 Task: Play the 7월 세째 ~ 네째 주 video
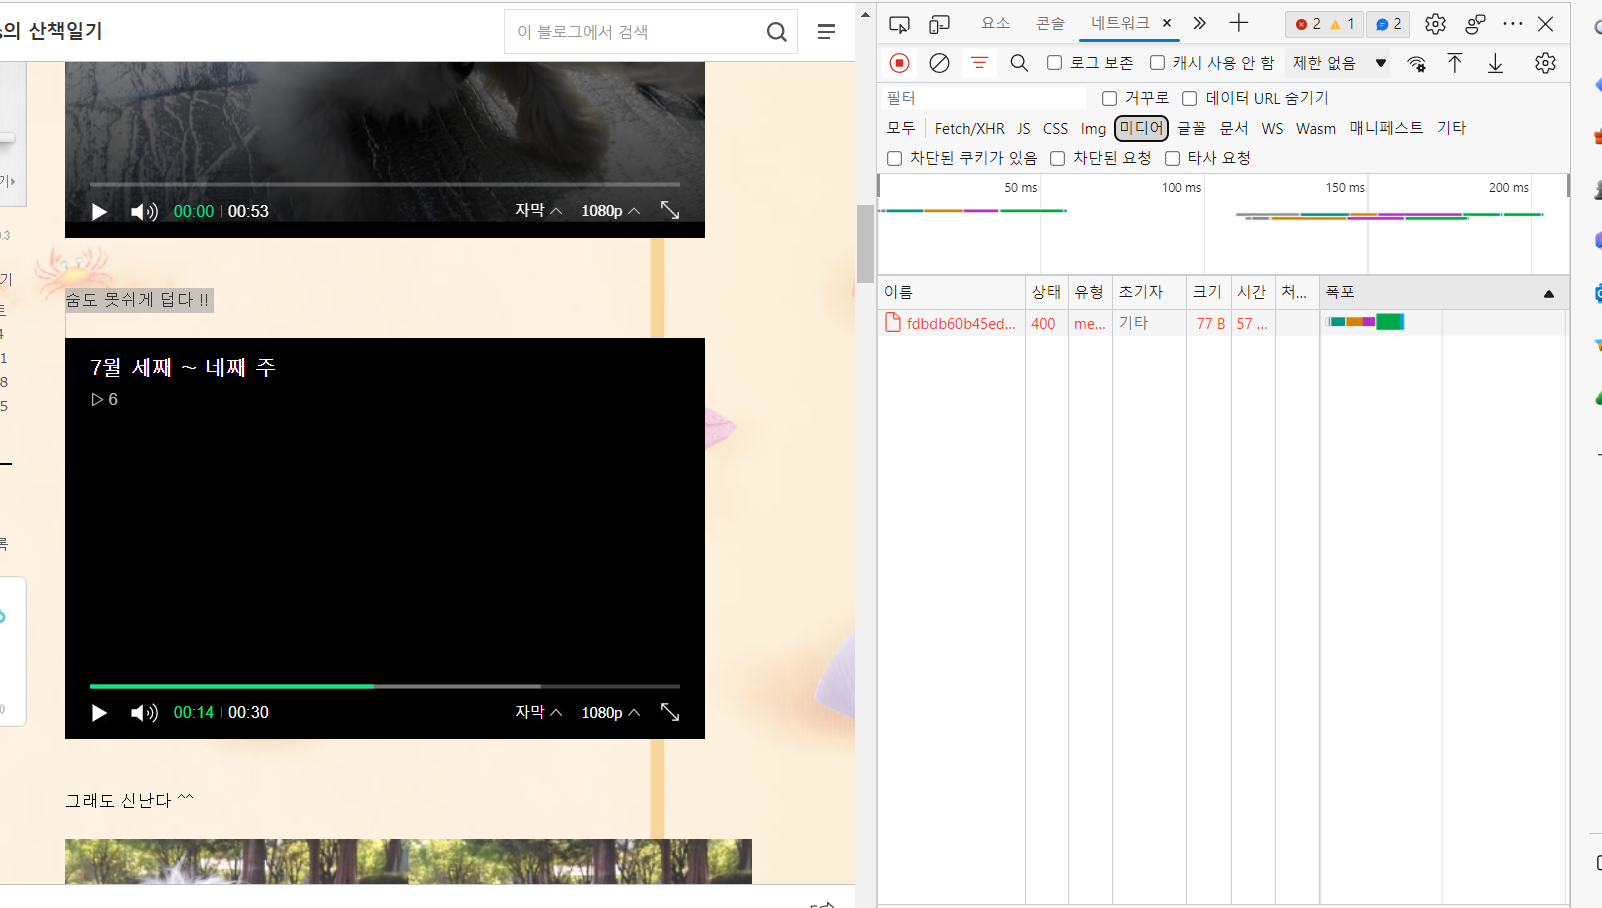pyautogui.click(x=99, y=712)
